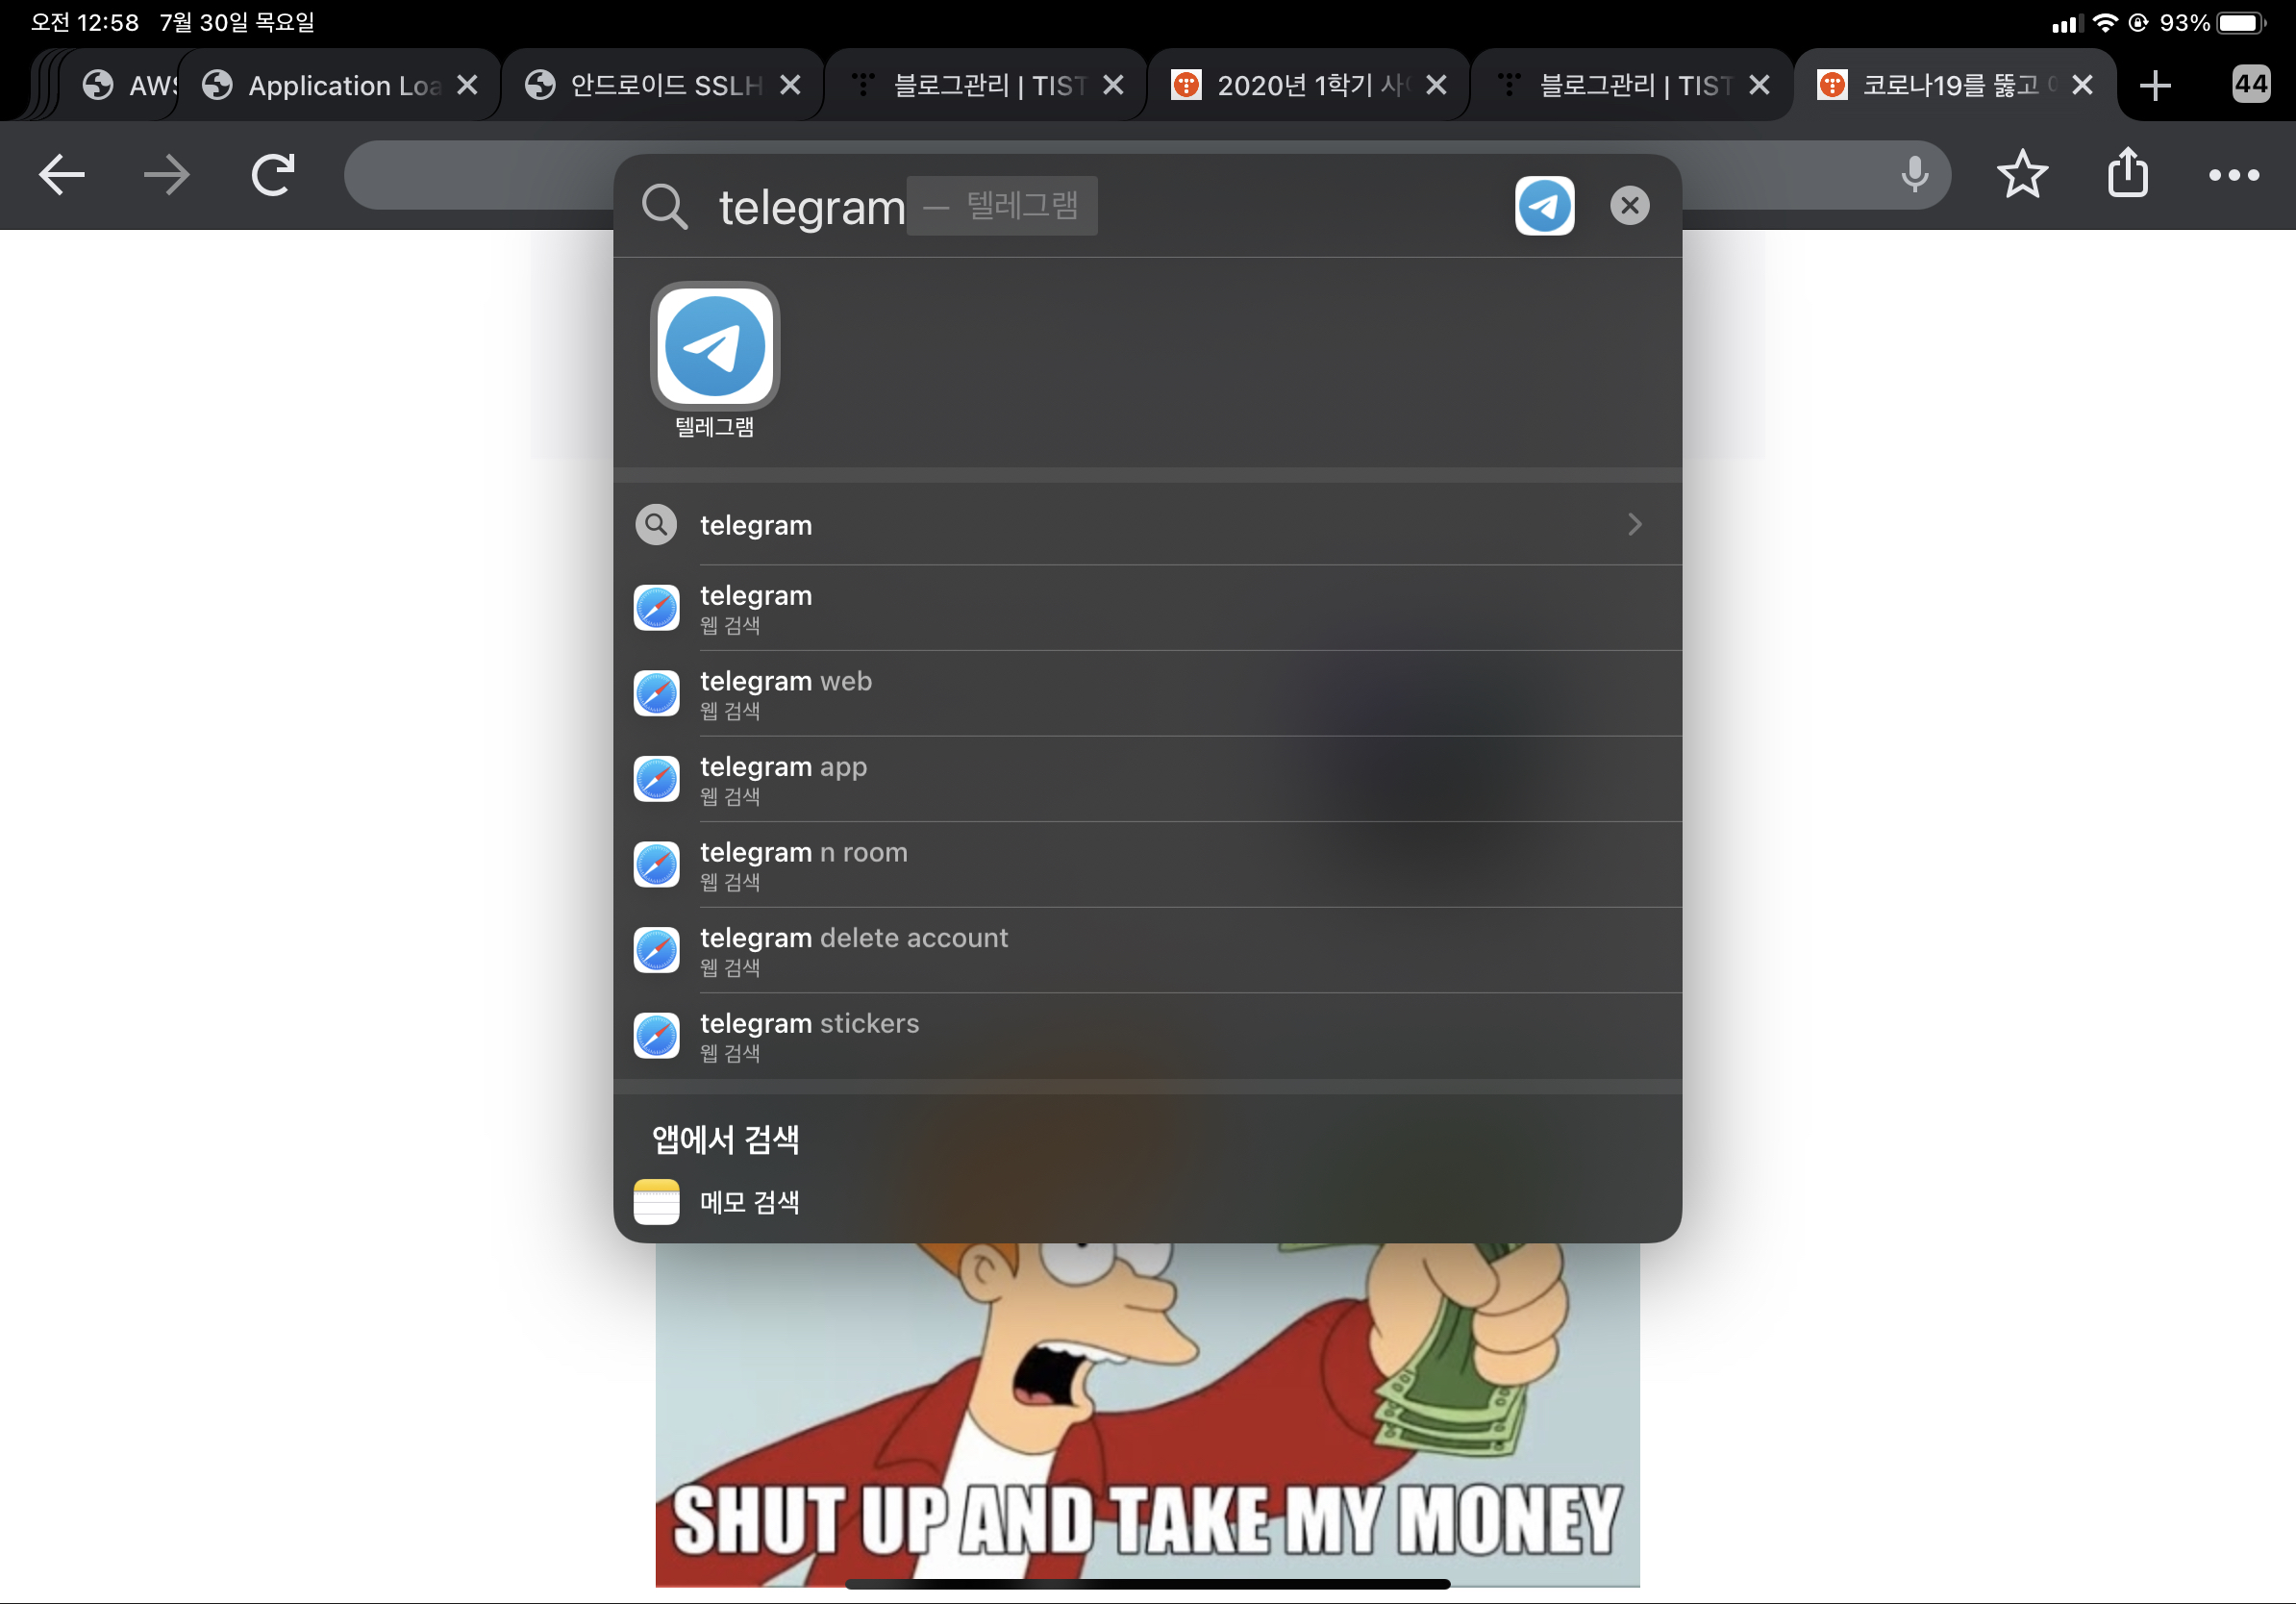Close the 안드로이드 SSLH tab
This screenshot has width=2296, height=1604.
[790, 86]
